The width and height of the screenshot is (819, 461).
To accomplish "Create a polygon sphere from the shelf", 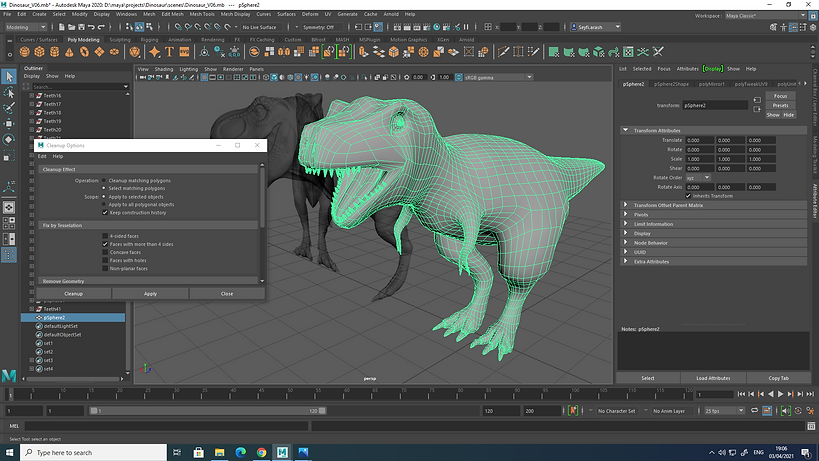I will pyautogui.click(x=25, y=52).
